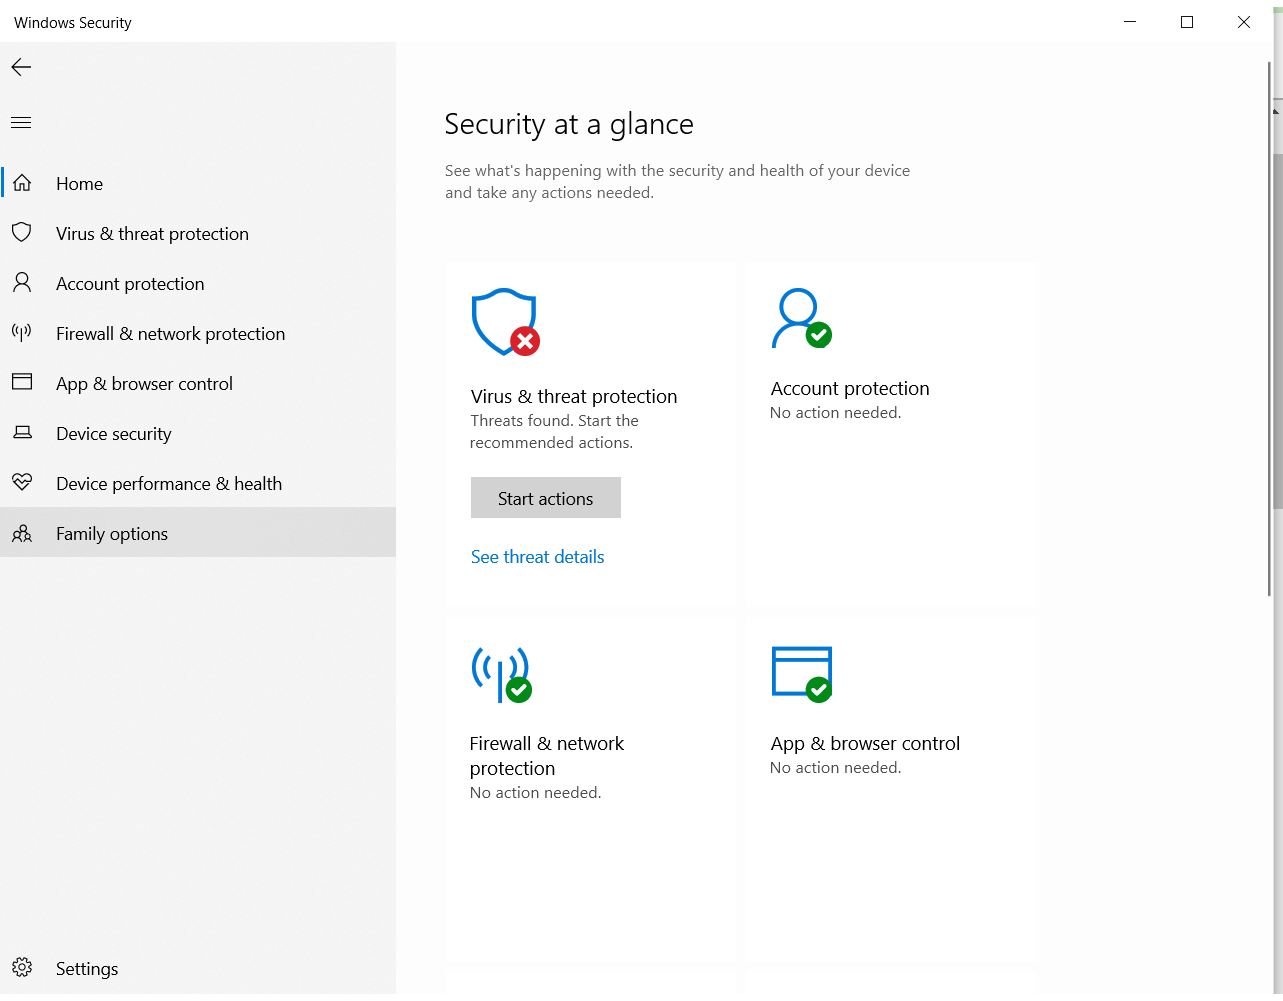Viewport: 1283px width, 1001px height.
Task: Select Virus & threat protection in sidebar
Action: pyautogui.click(x=198, y=233)
